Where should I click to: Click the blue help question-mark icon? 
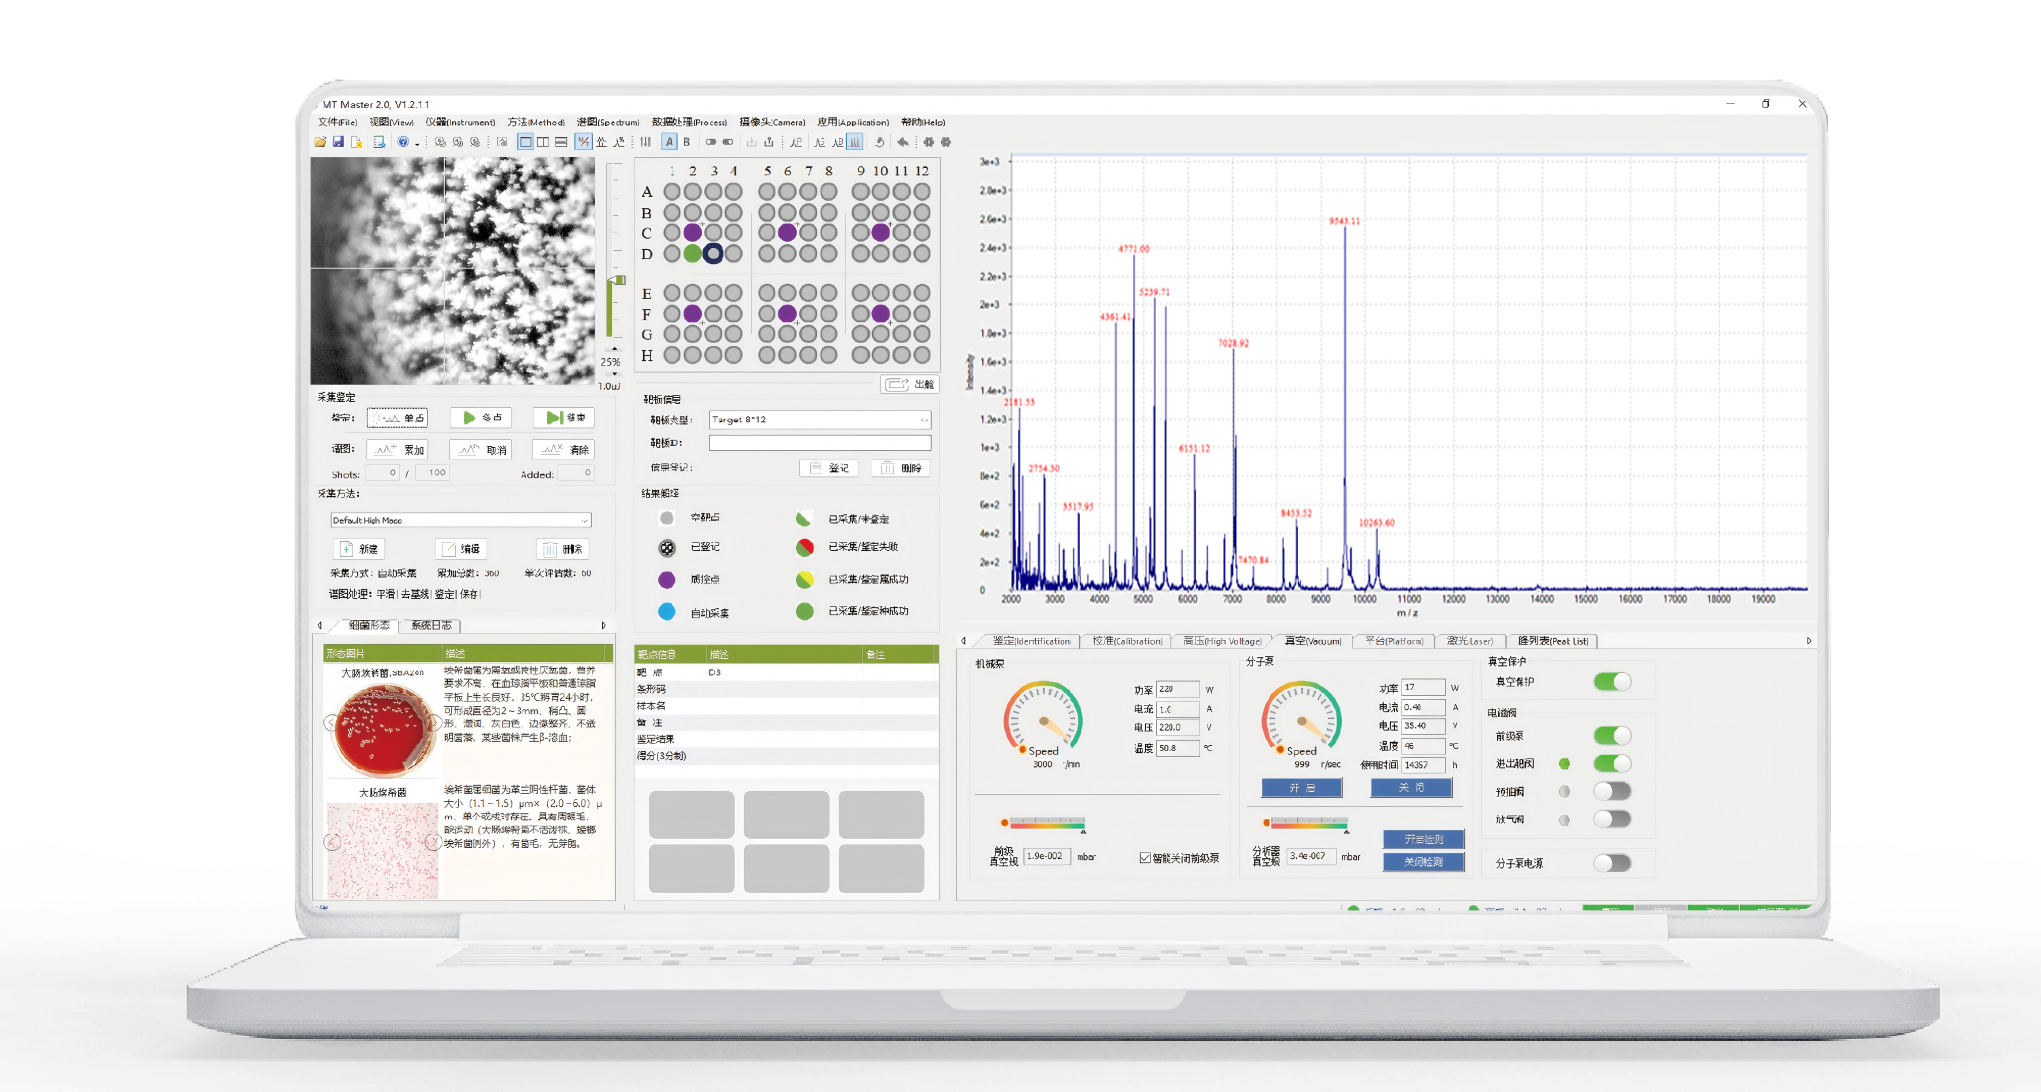(x=403, y=142)
